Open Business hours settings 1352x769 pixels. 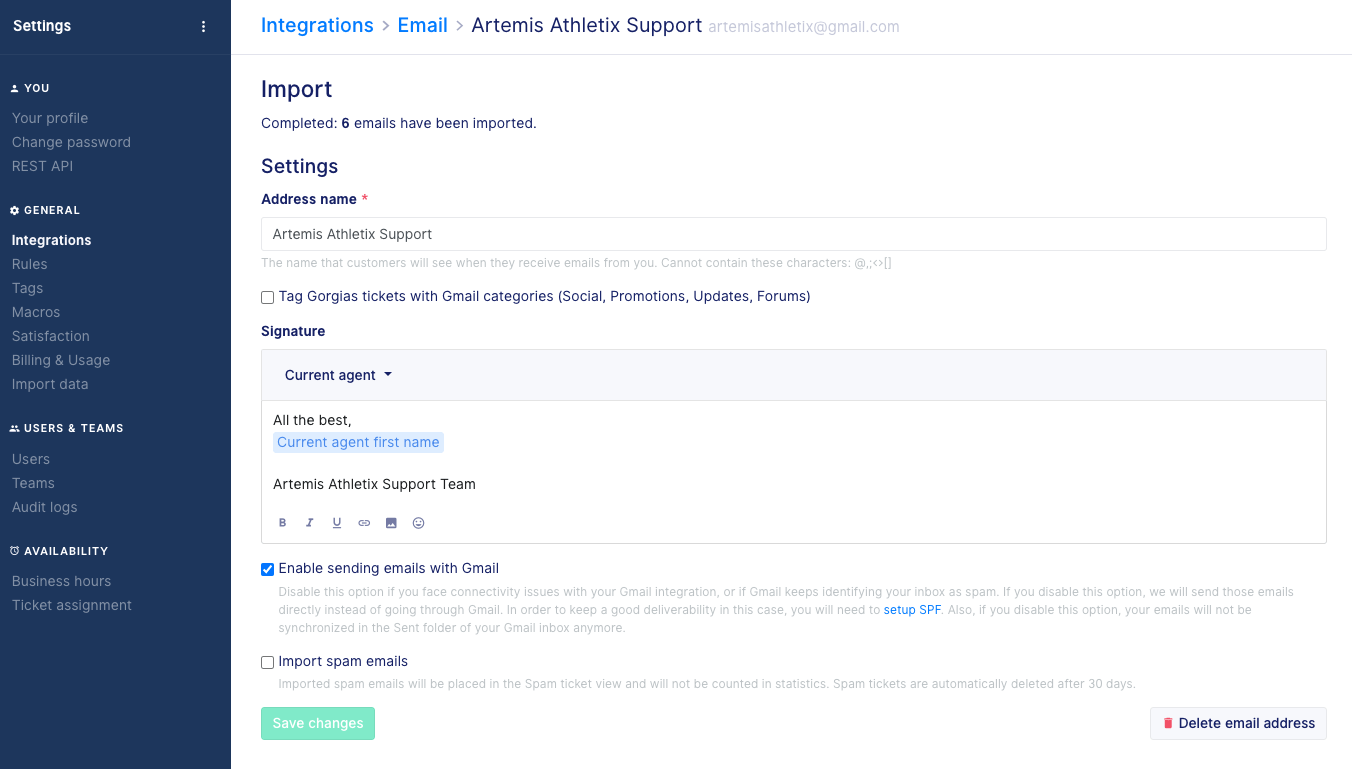61,581
